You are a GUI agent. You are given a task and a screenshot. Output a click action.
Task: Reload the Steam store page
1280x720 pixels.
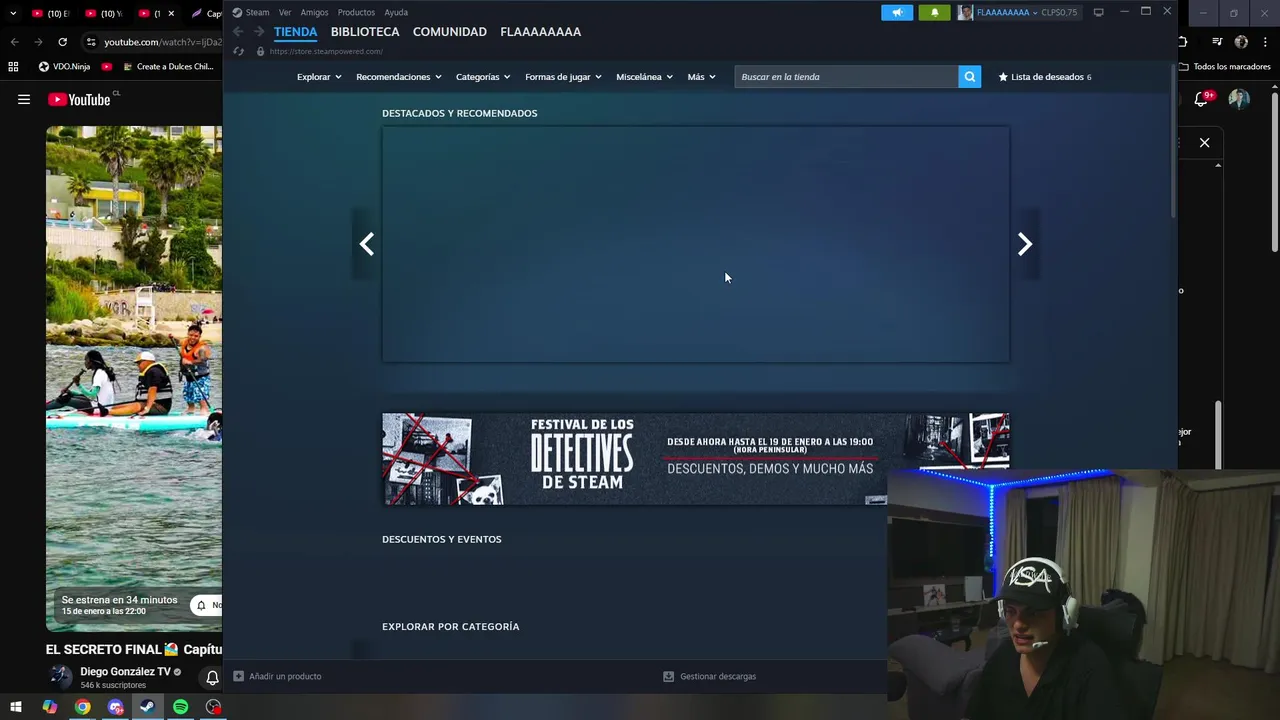pyautogui.click(x=238, y=51)
